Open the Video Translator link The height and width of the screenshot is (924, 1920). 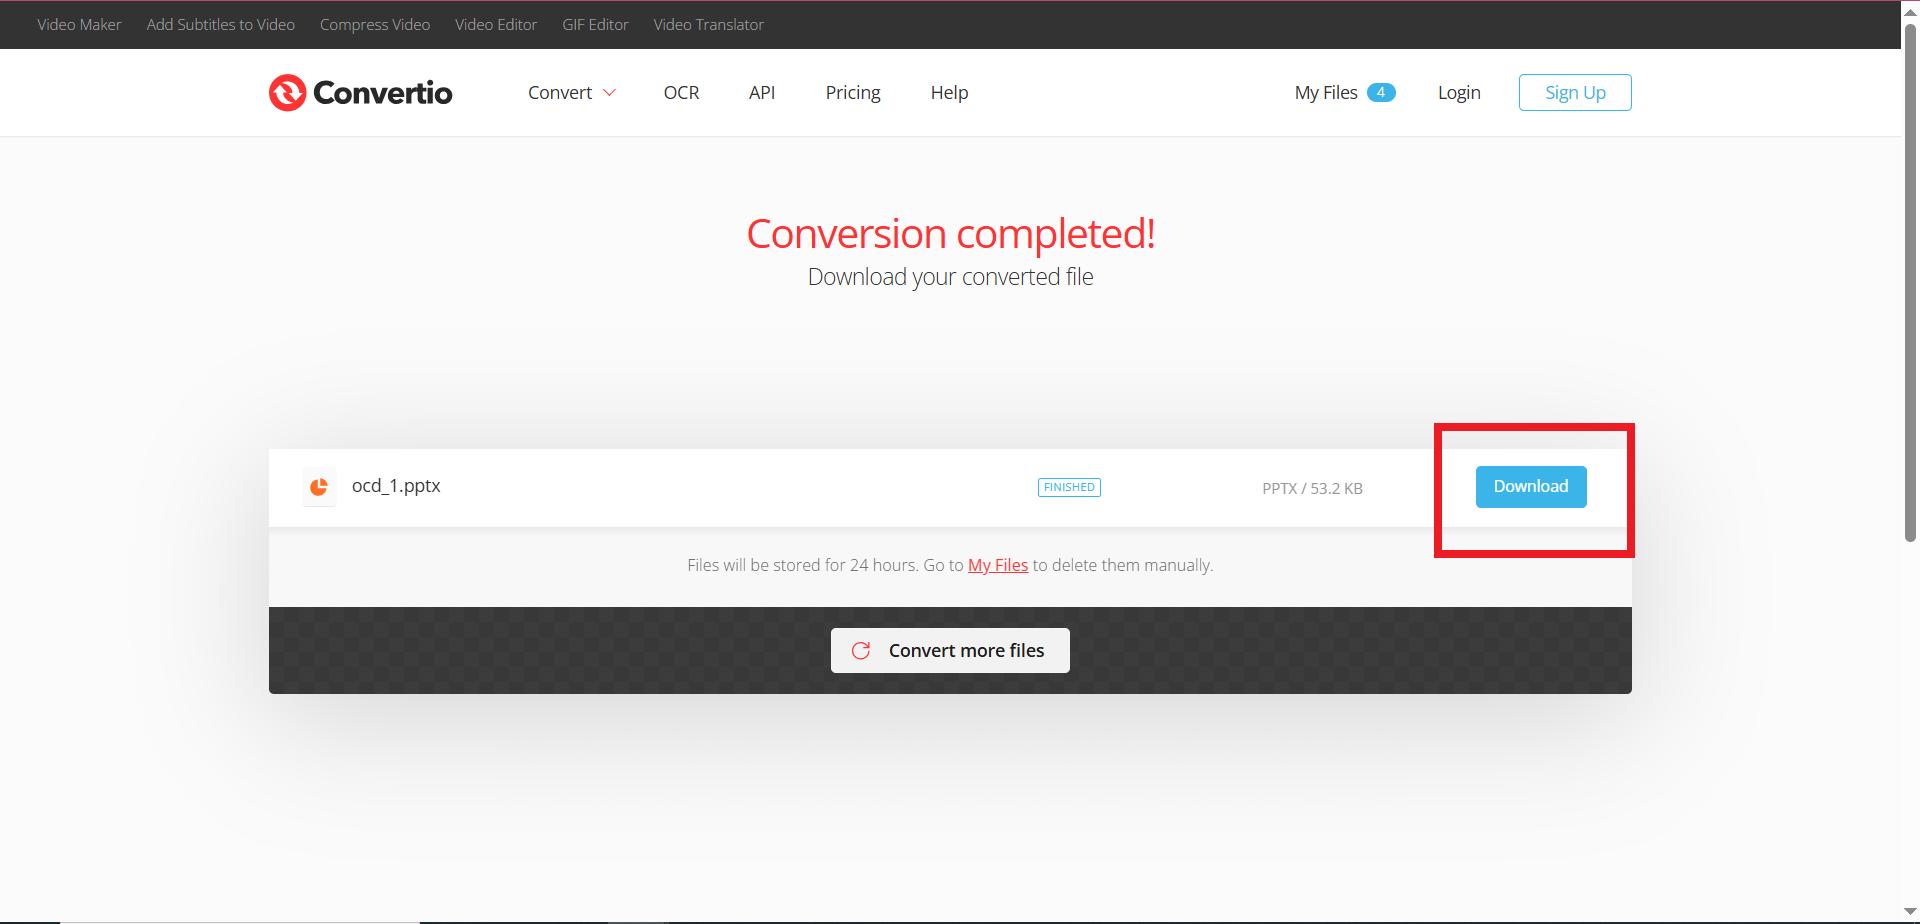click(x=709, y=25)
